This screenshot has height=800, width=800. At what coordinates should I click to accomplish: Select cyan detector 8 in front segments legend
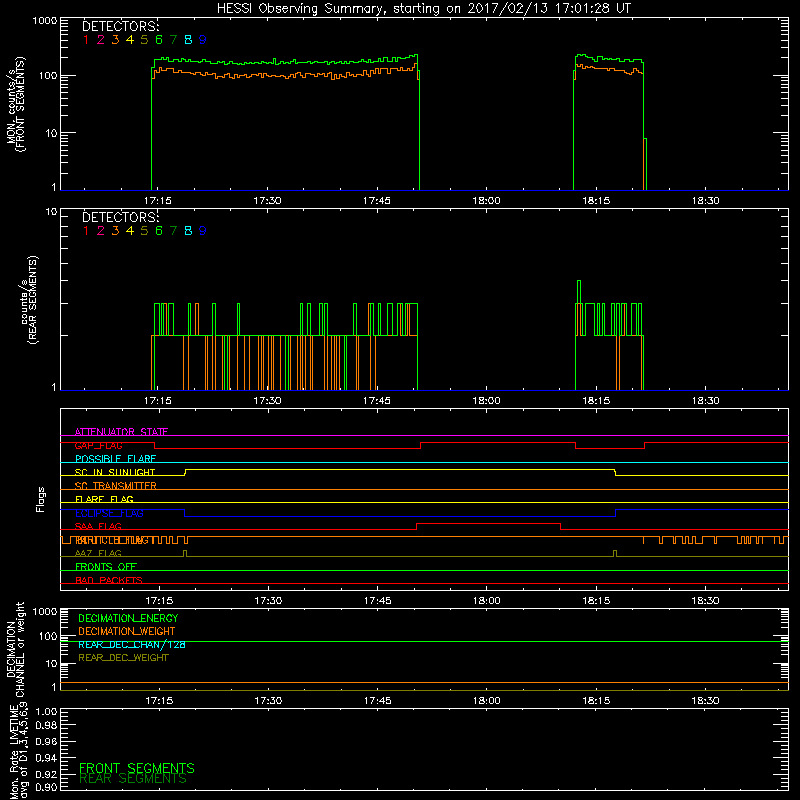[188, 40]
